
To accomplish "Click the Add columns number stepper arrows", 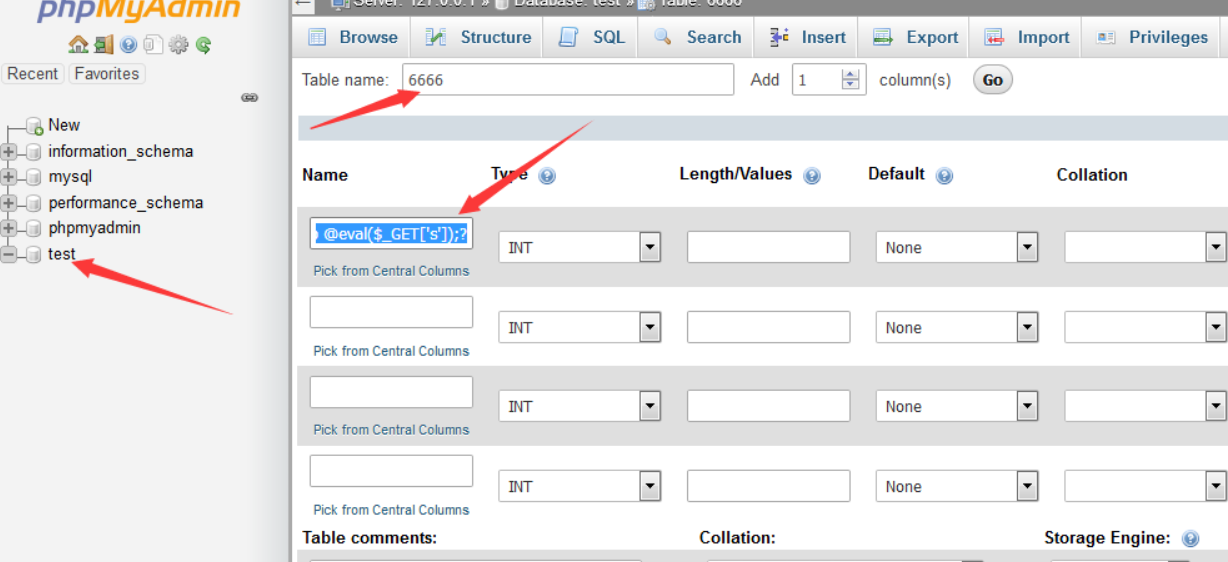I will coord(851,80).
